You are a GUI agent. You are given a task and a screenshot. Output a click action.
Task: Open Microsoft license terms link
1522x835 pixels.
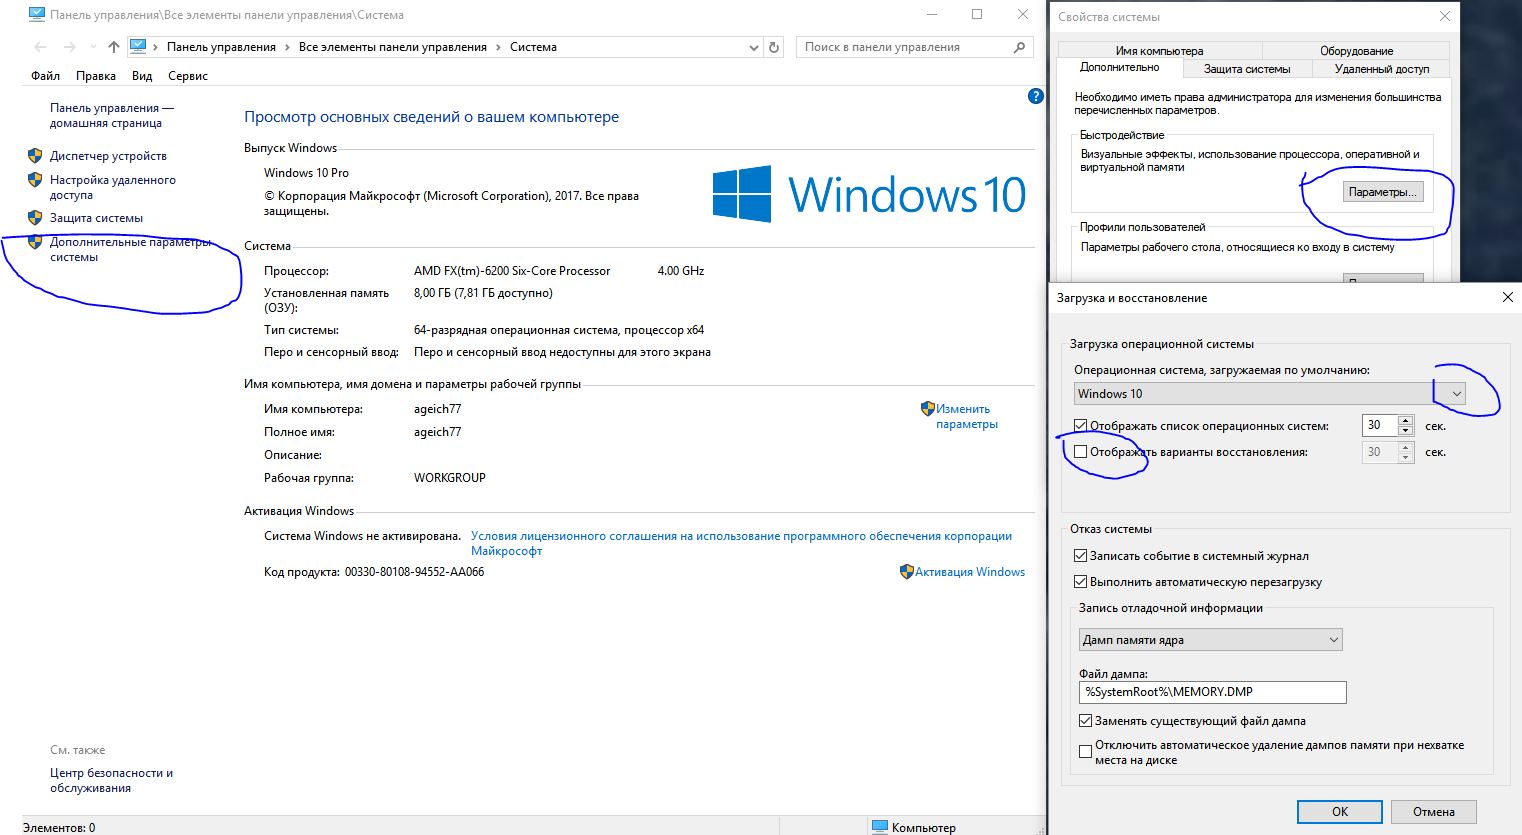pyautogui.click(x=741, y=543)
